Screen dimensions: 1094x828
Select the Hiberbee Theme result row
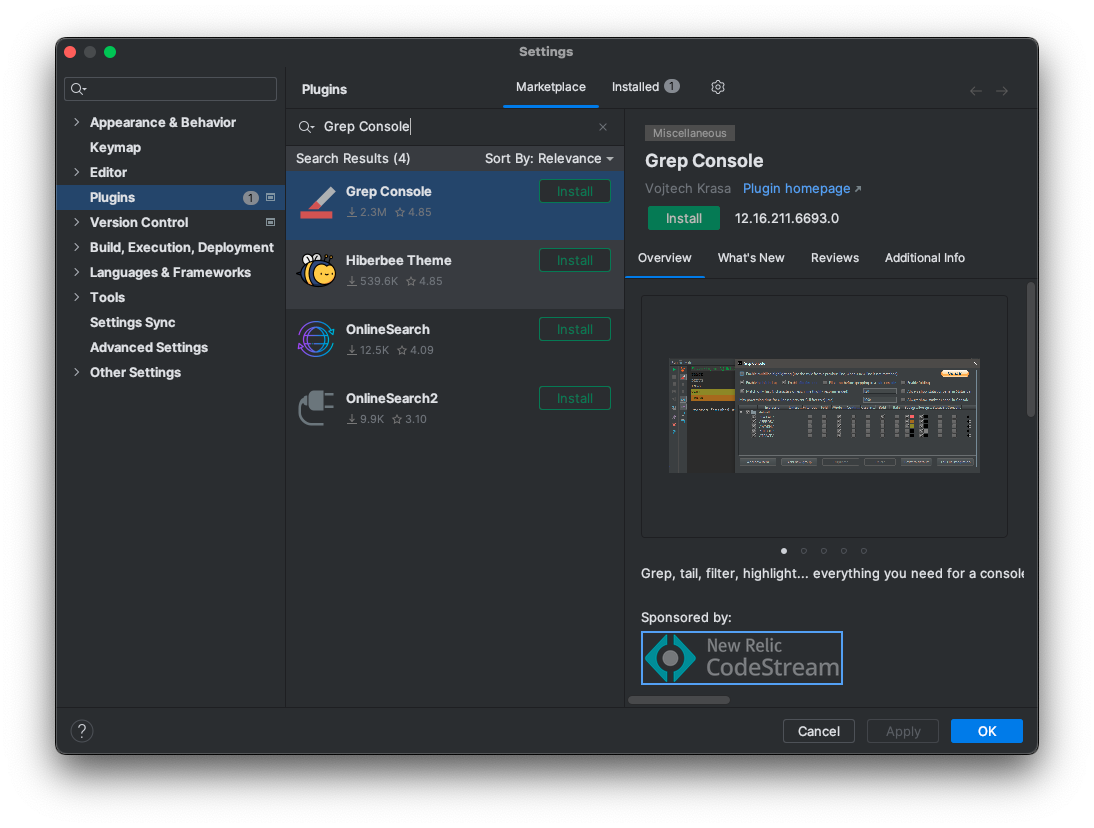tap(455, 274)
